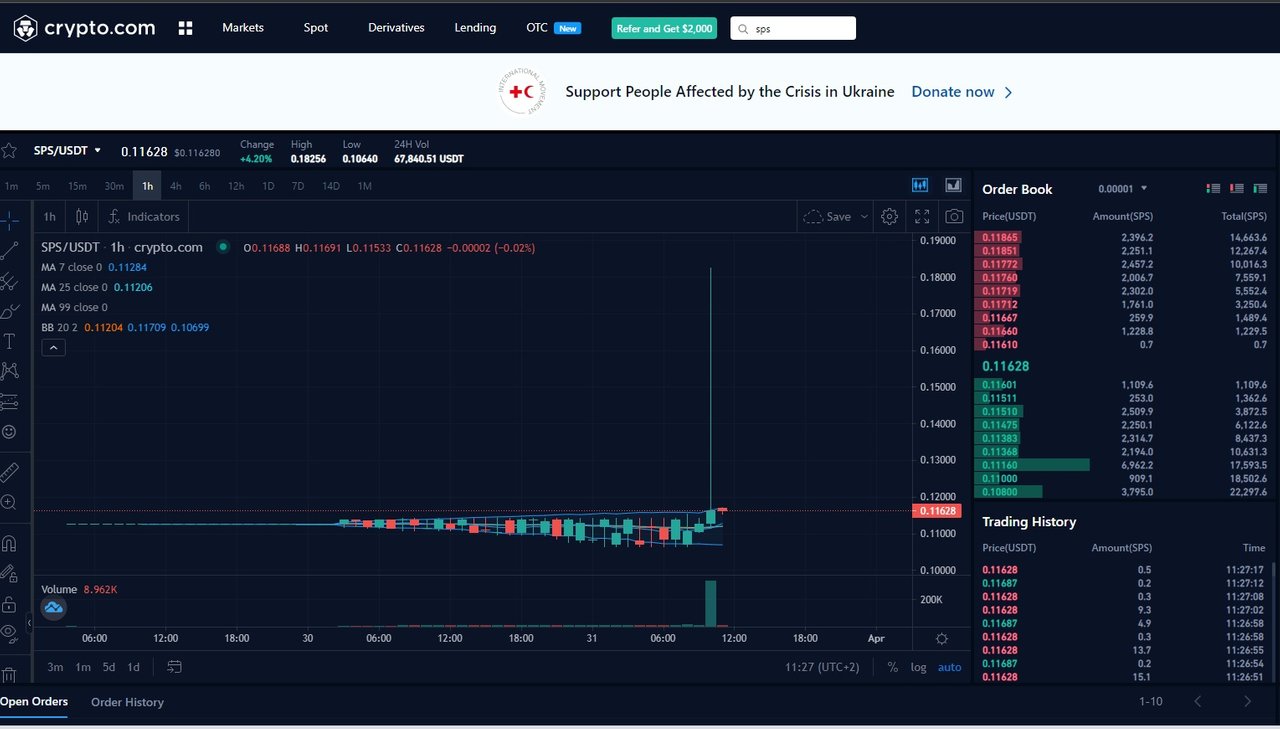This screenshot has height=729, width=1280.
Task: Open chart settings gear
Action: 889,216
